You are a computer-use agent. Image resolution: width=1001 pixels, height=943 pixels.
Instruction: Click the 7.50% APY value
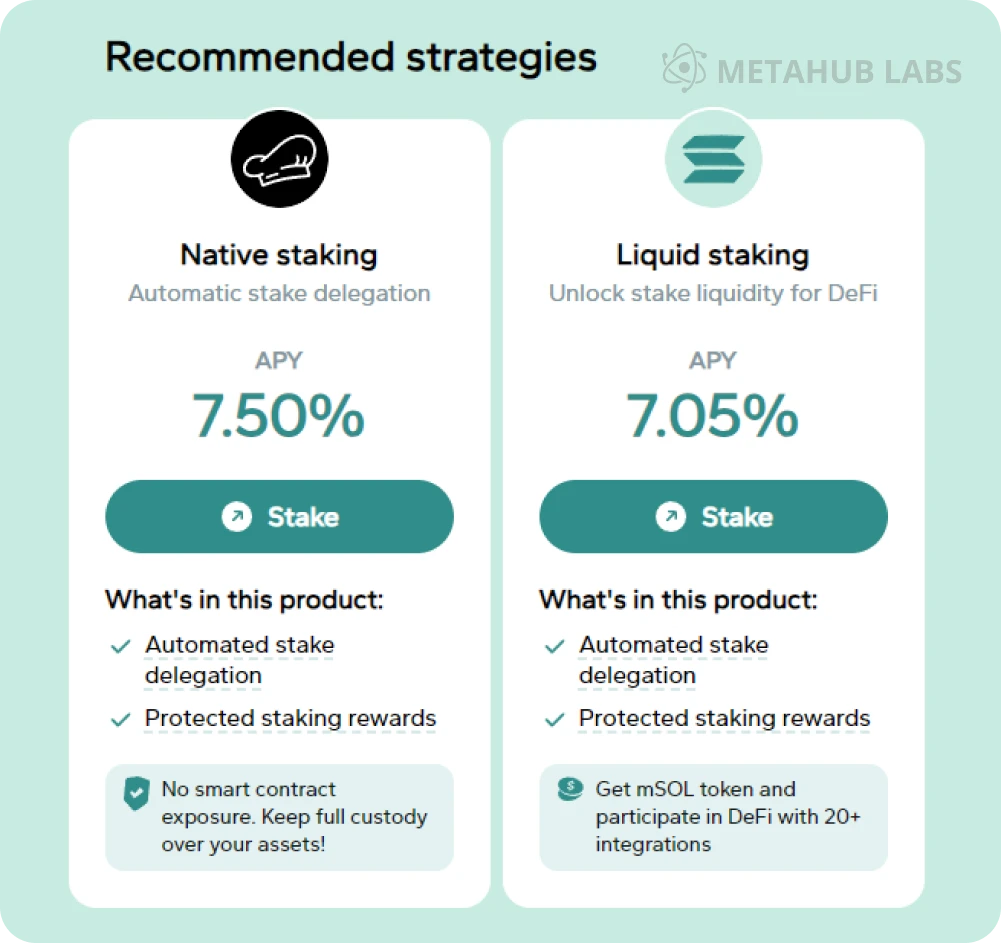279,416
